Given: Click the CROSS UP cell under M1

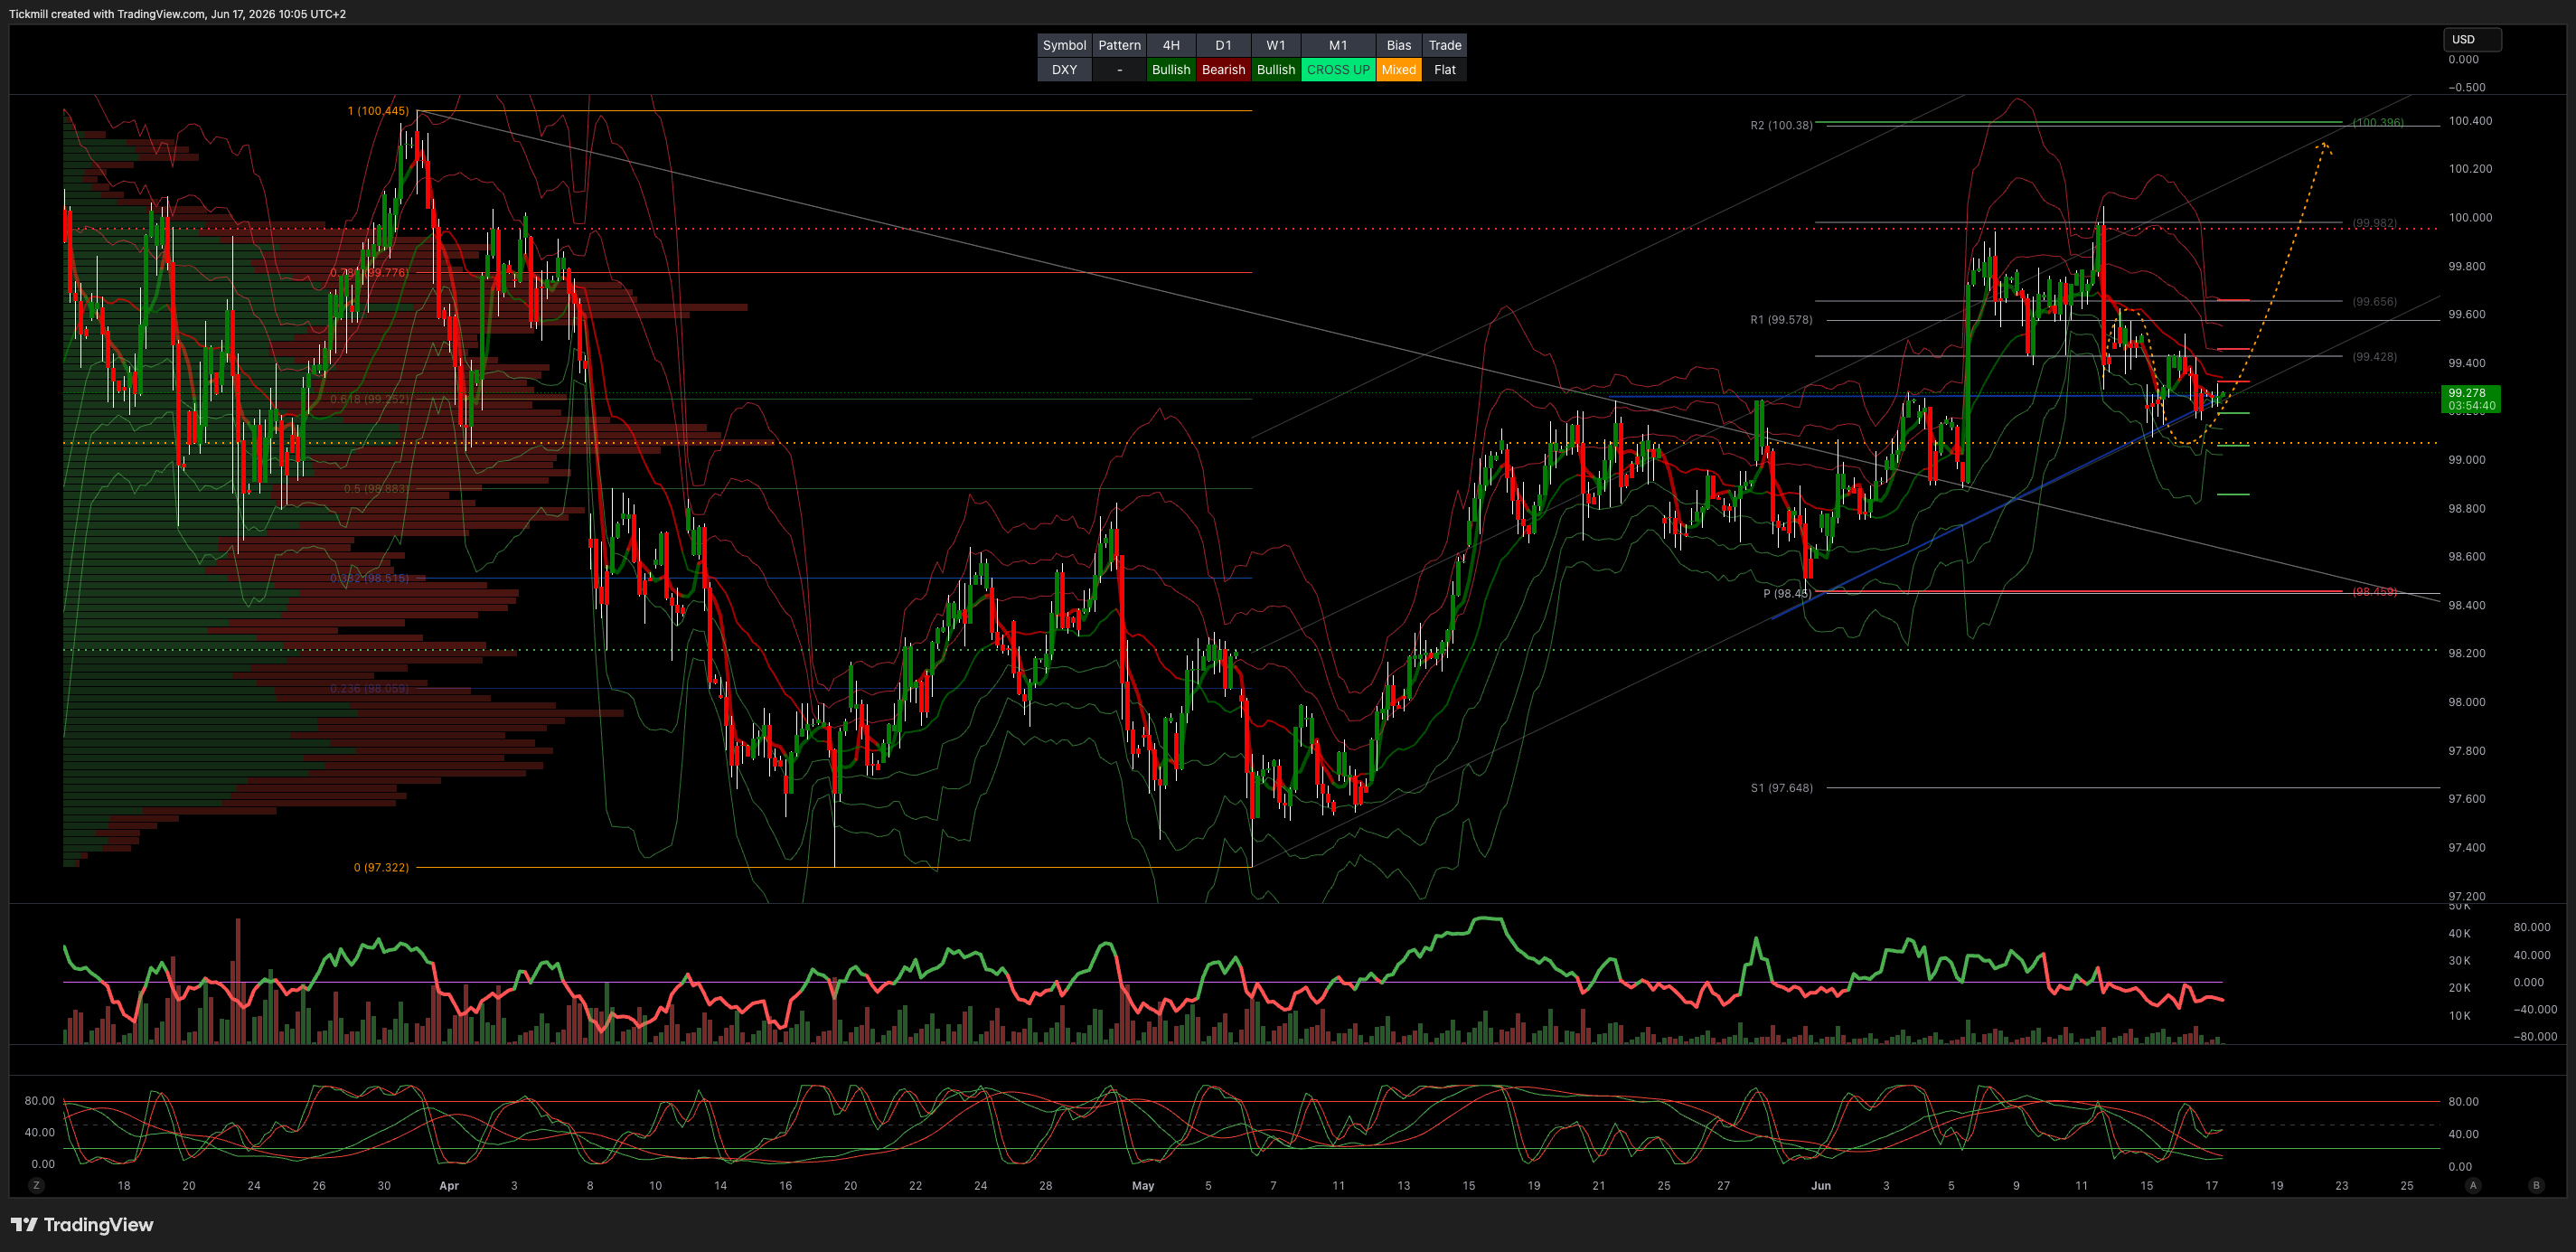Looking at the screenshot, I should coord(1338,70).
